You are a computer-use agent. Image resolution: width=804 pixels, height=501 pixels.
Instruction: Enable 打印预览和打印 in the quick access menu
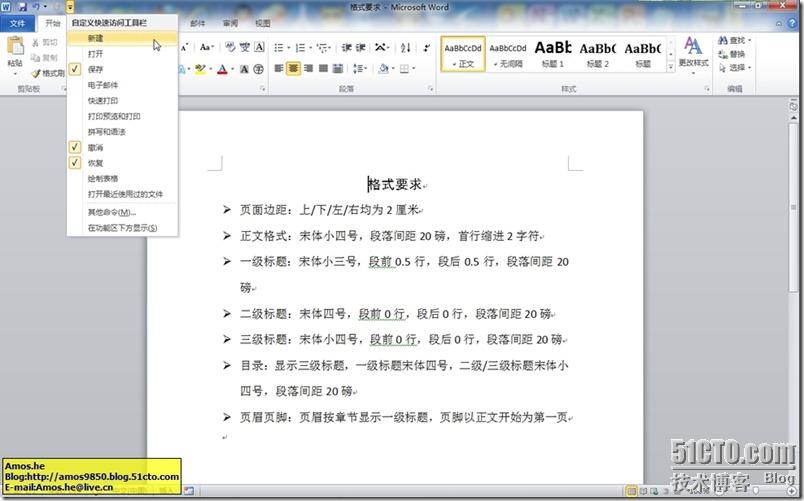(123, 116)
